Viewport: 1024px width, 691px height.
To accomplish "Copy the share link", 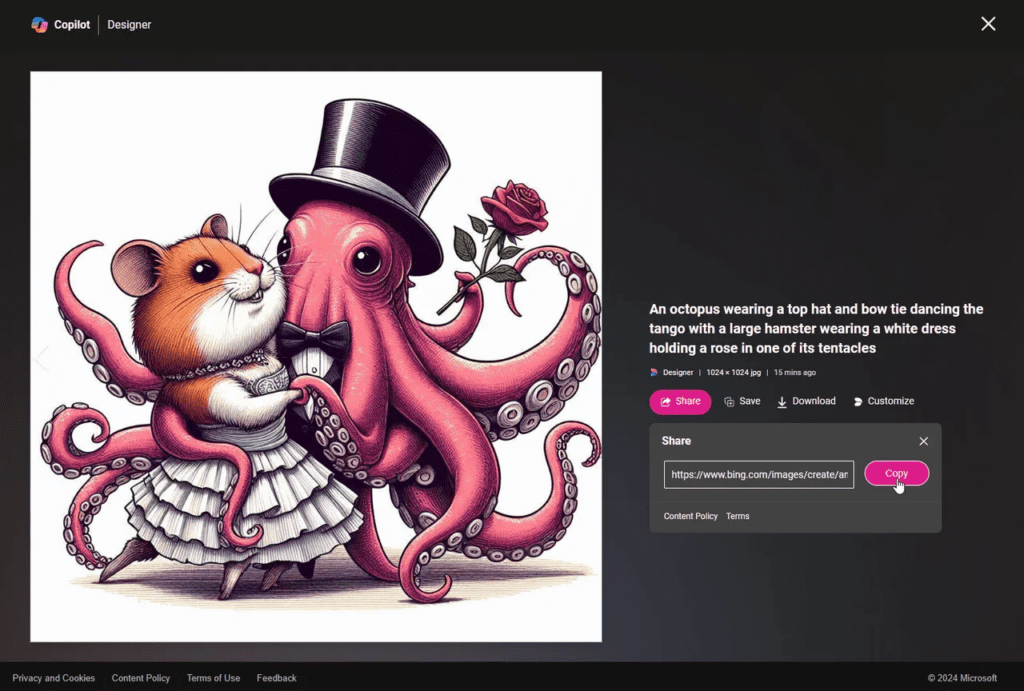I will 896,473.
